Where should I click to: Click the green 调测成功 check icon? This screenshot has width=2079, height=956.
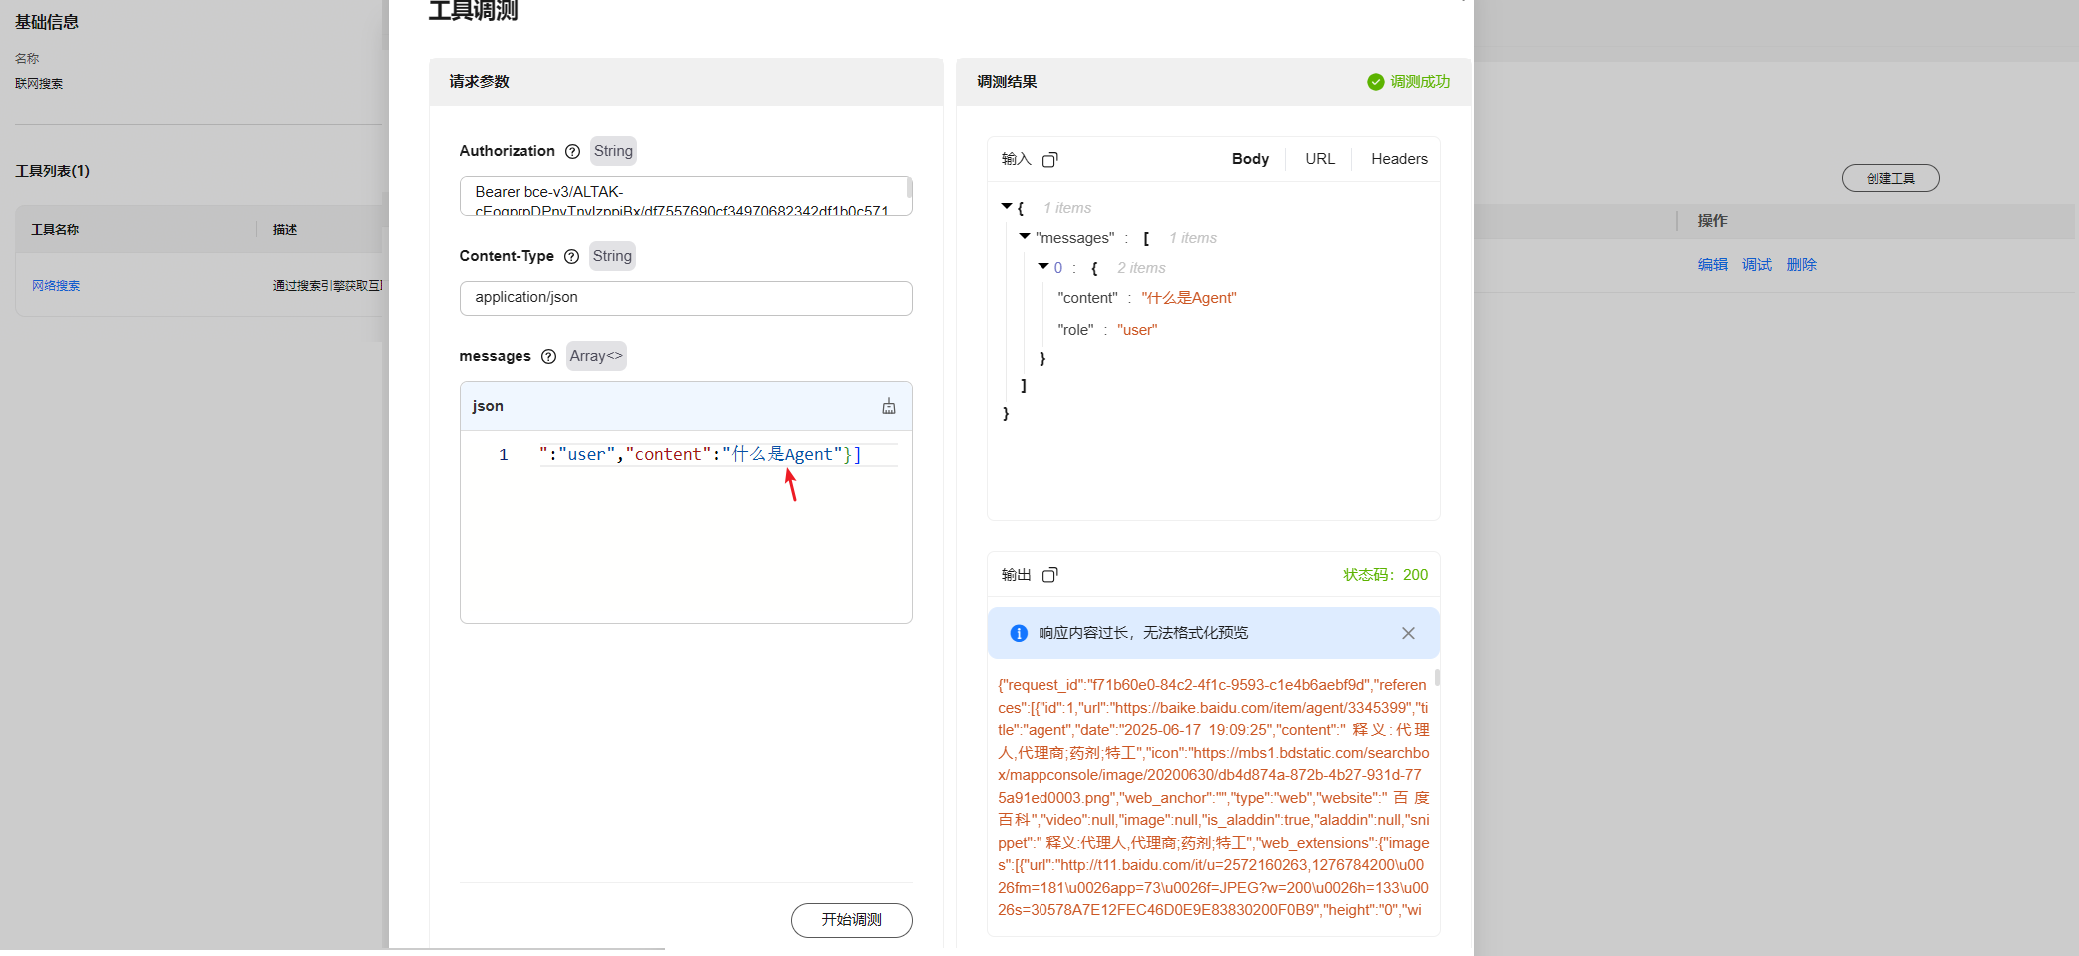point(1376,82)
